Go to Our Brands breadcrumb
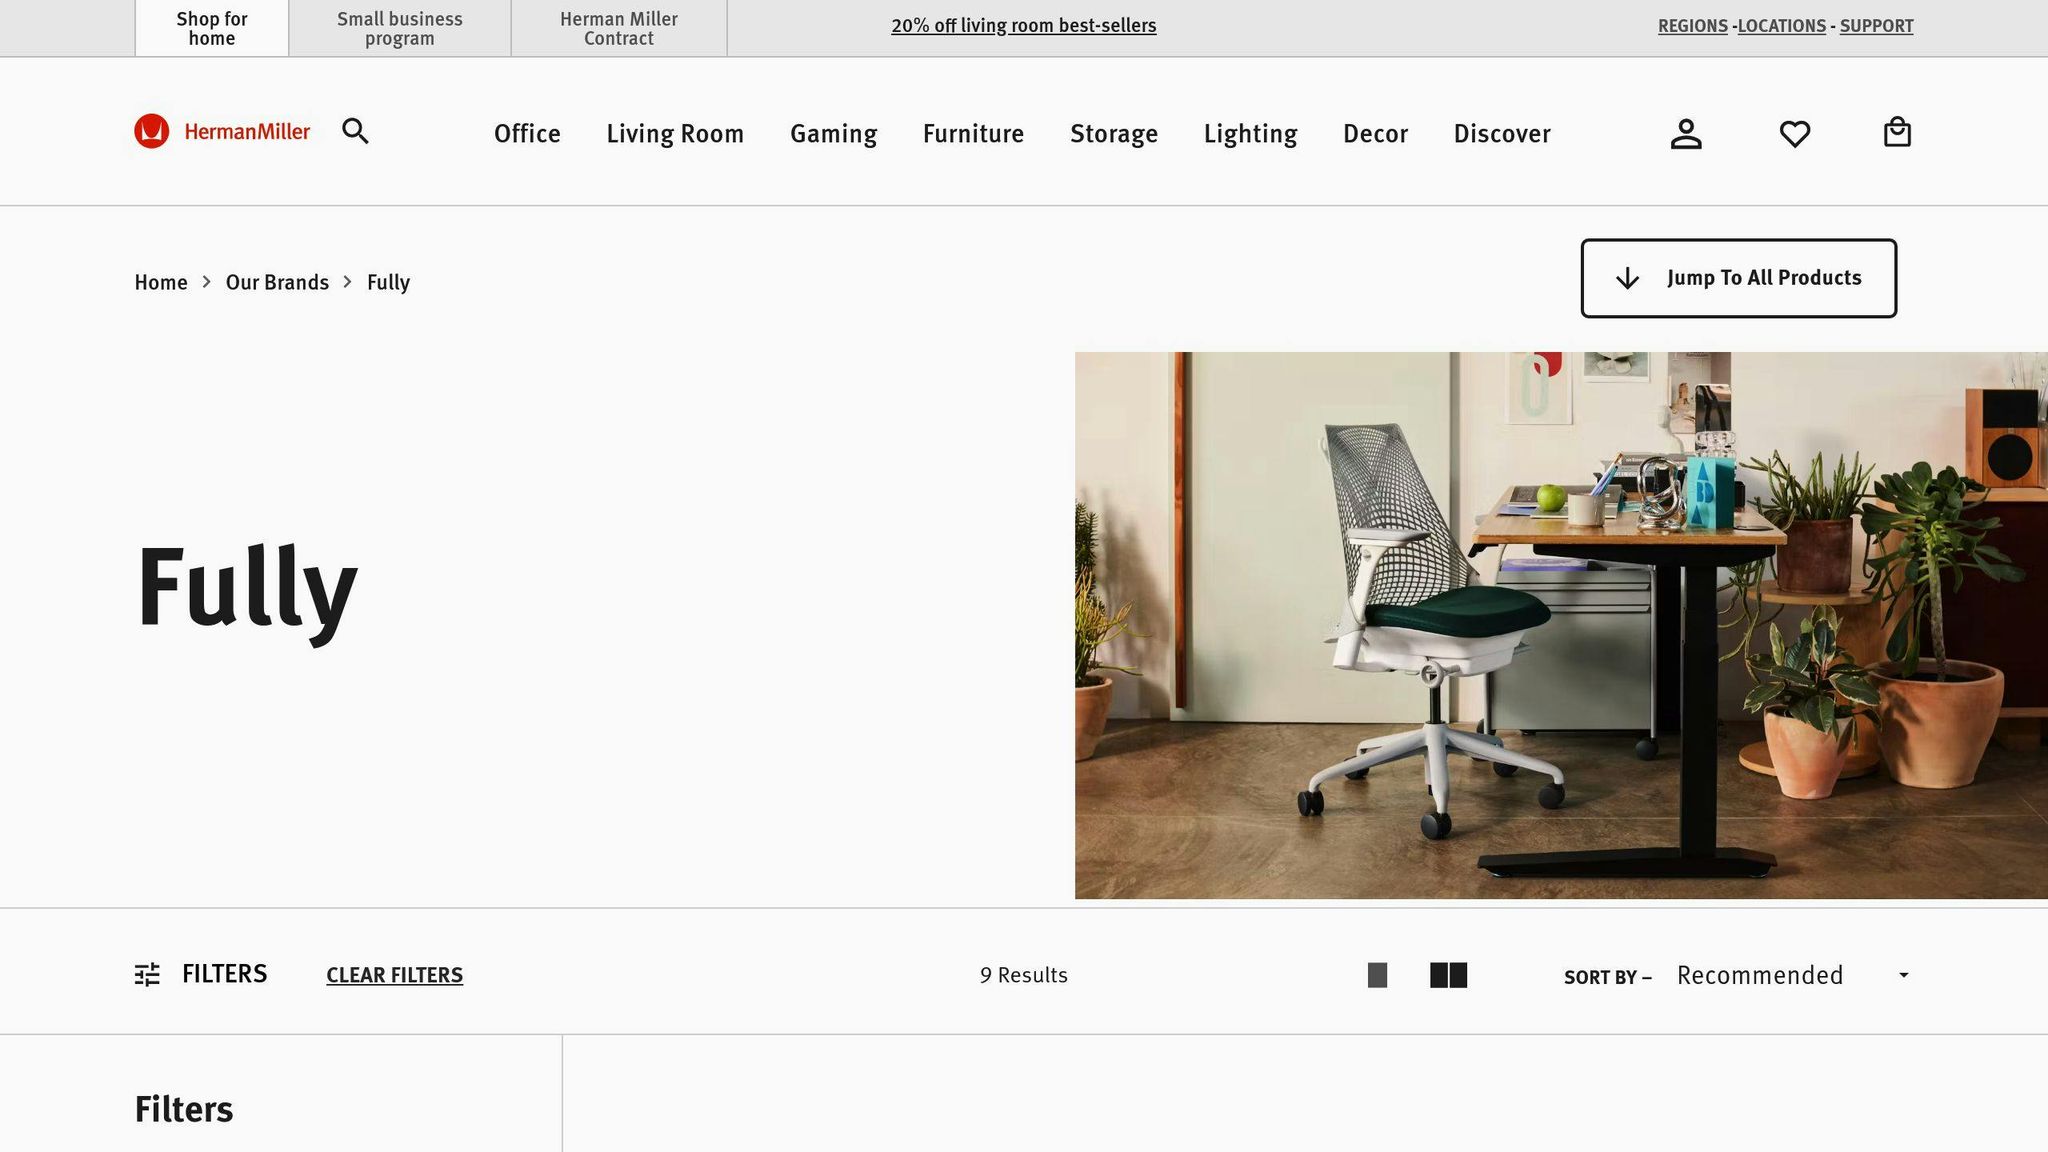Screen dimensions: 2048x1152 click(277, 282)
